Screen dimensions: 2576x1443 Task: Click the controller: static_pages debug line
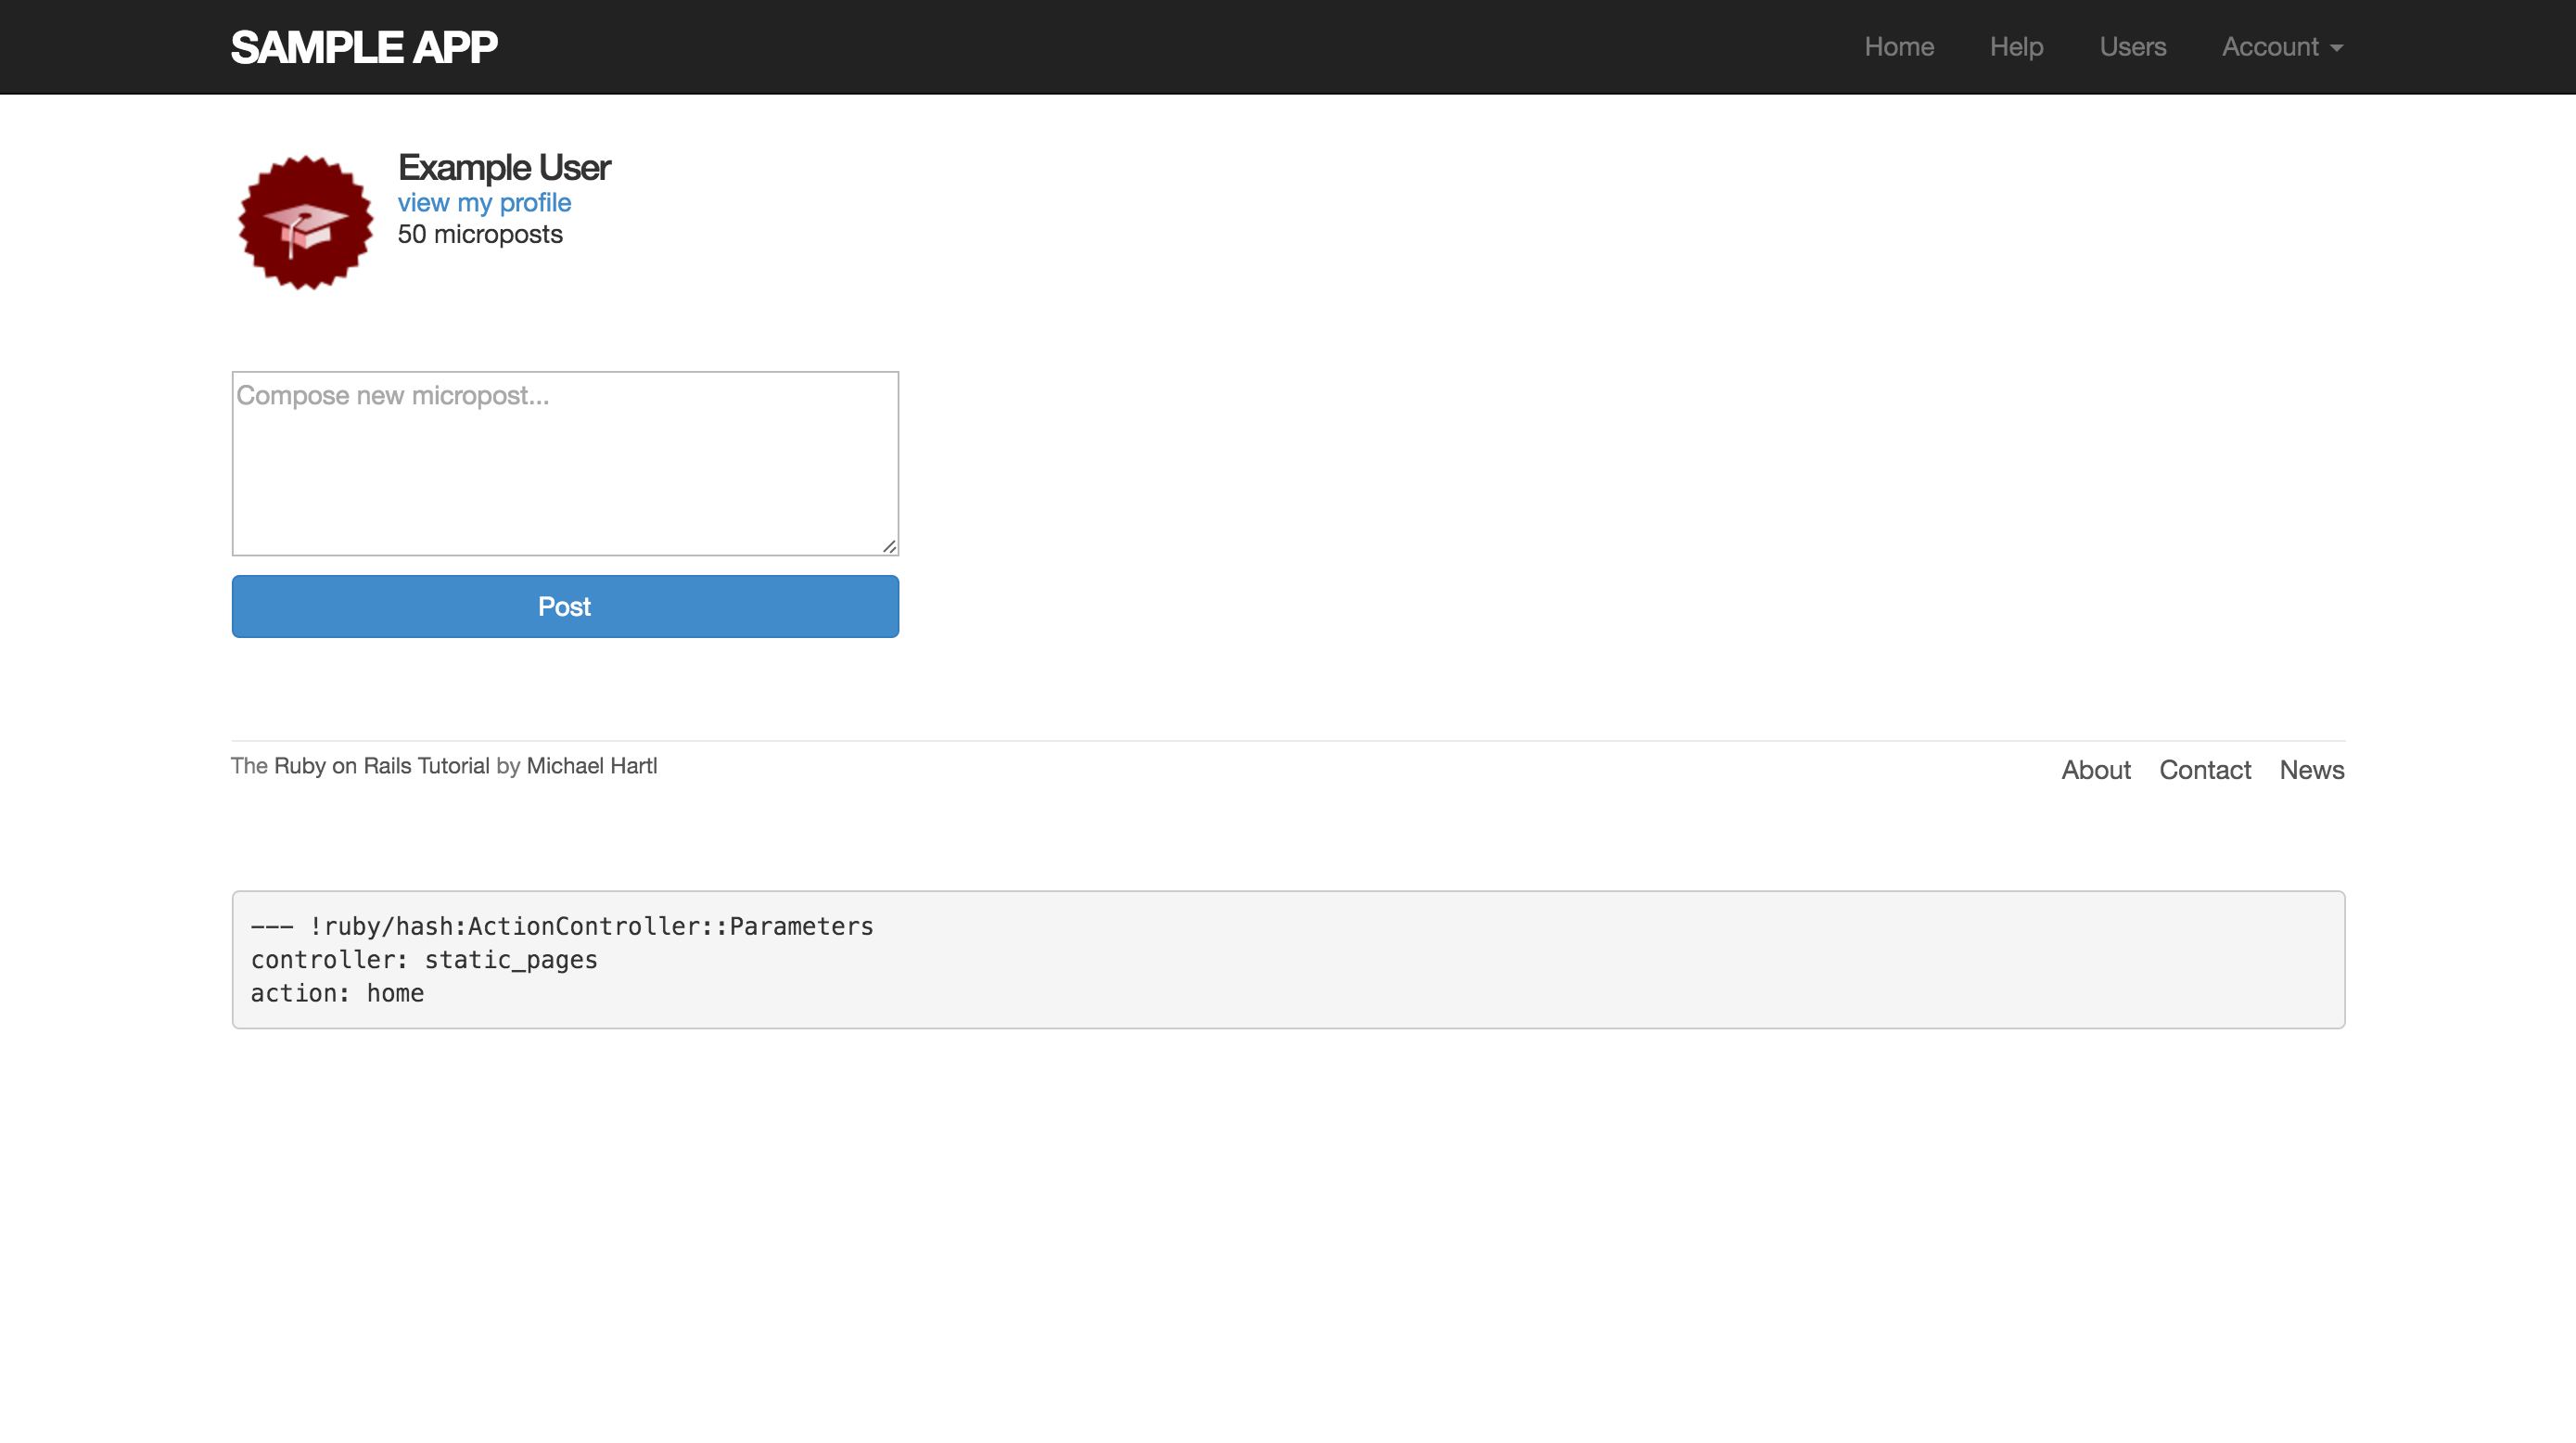[x=424, y=959]
